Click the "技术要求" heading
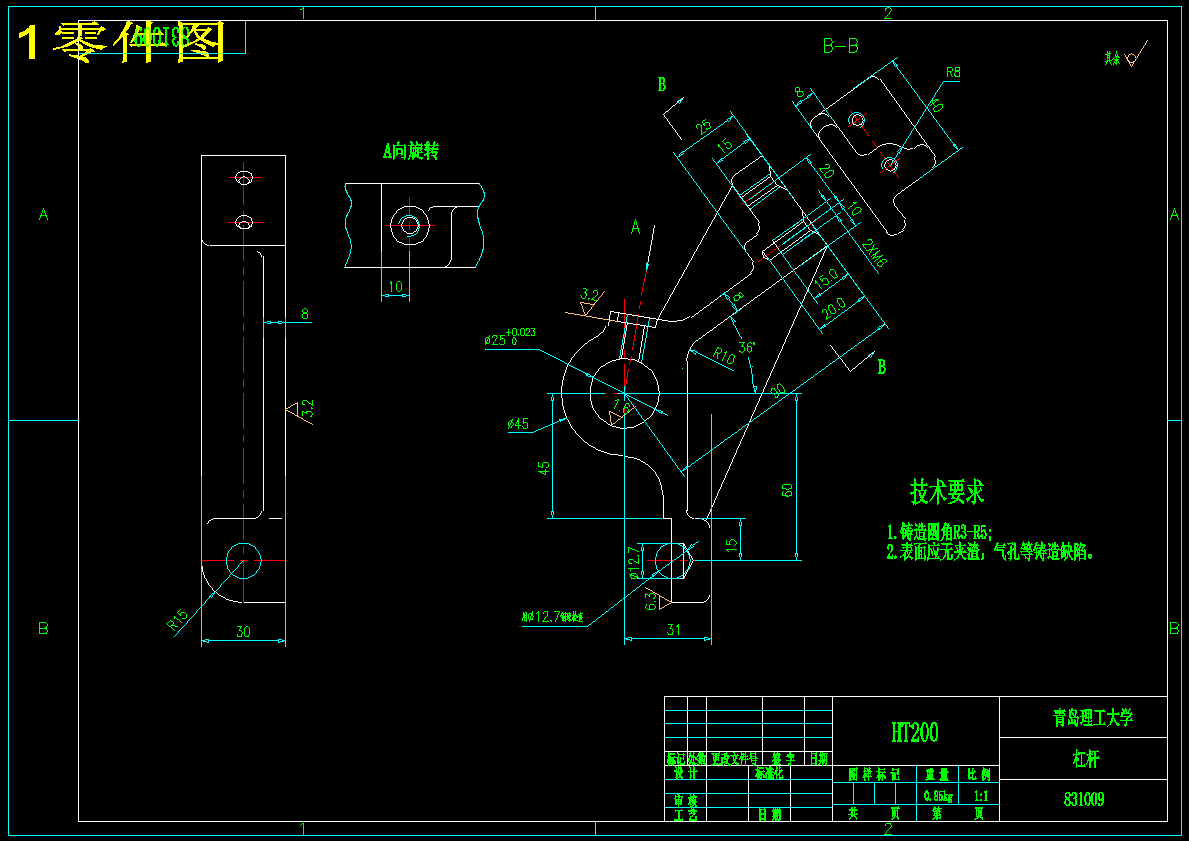1189x841 pixels. pyautogui.click(x=946, y=491)
